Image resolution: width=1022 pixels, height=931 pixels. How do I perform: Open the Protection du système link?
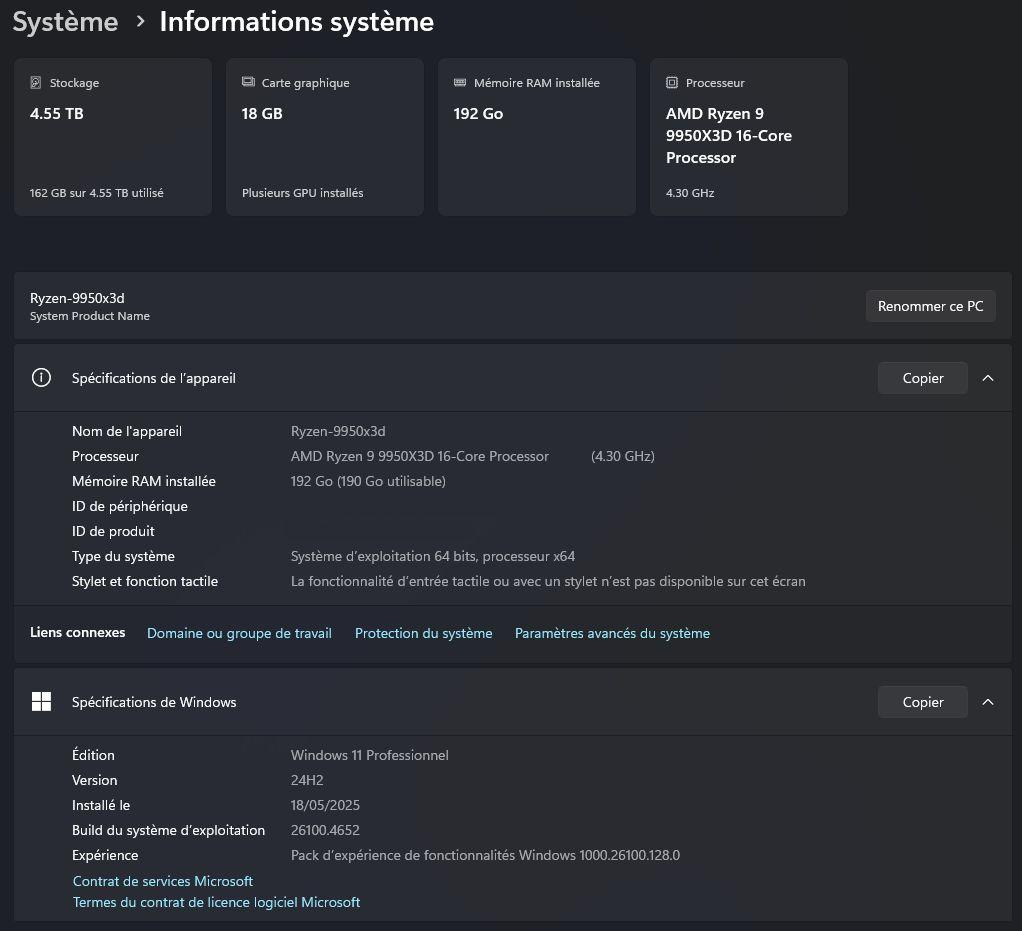point(423,633)
